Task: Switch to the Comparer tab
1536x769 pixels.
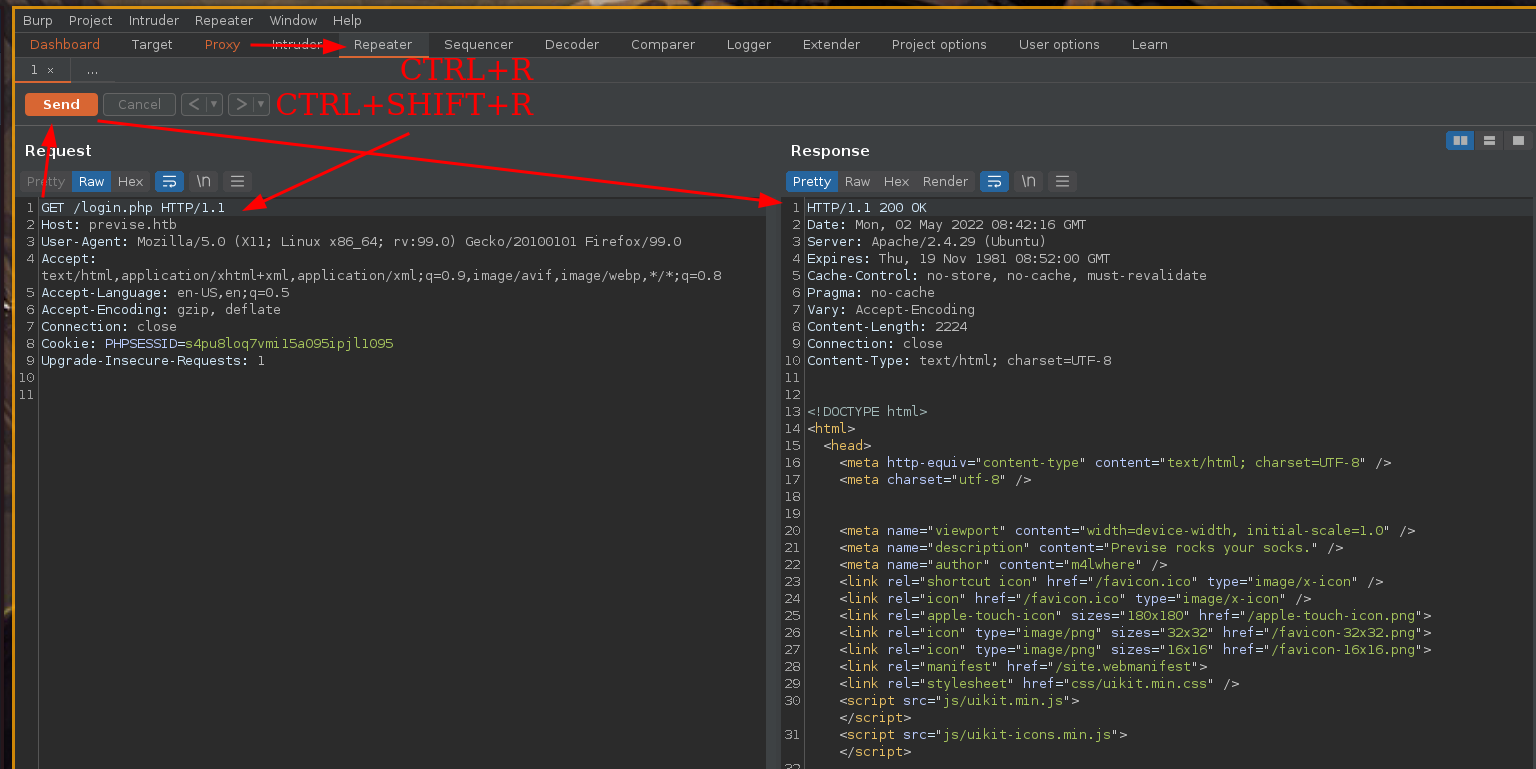Action: pyautogui.click(x=663, y=45)
